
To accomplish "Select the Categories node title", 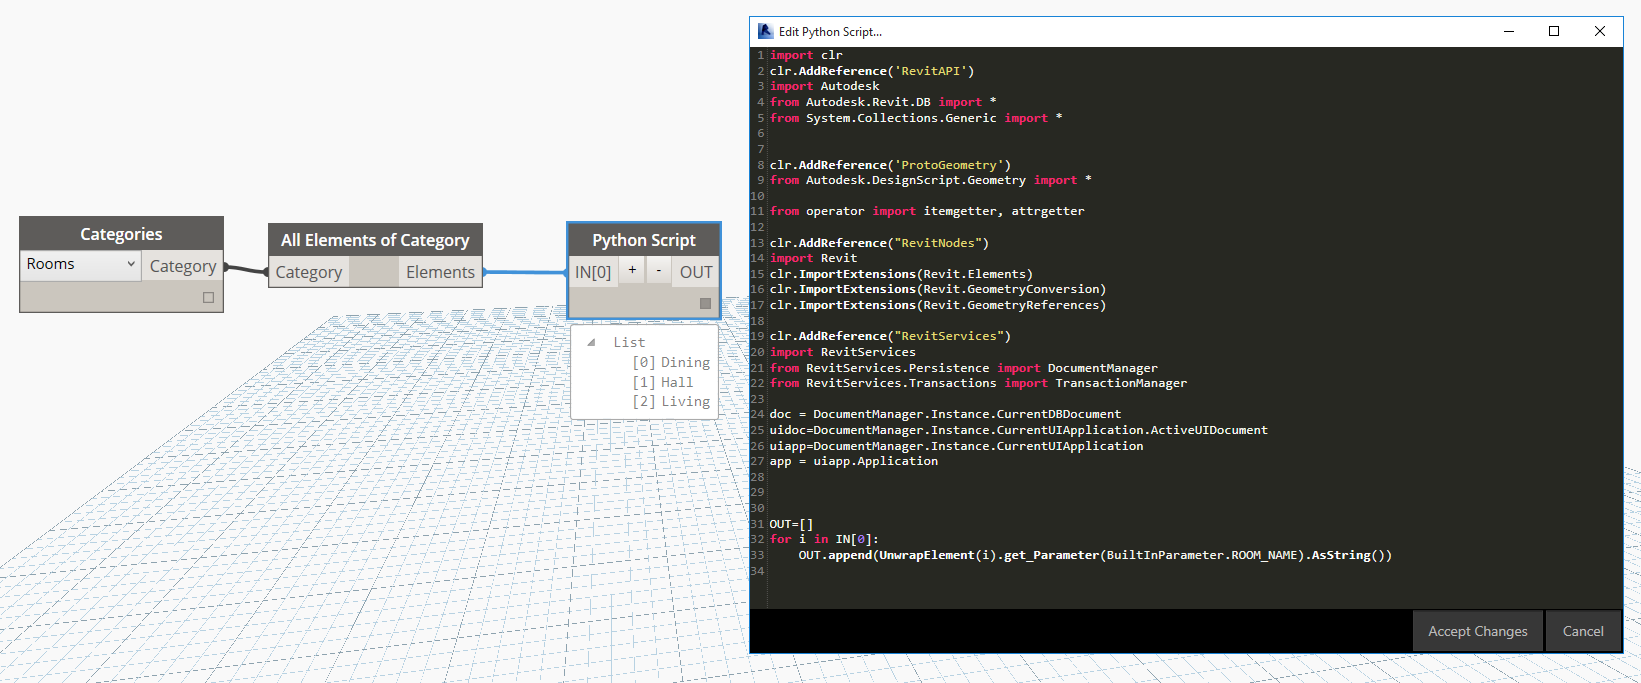I will click(x=121, y=234).
